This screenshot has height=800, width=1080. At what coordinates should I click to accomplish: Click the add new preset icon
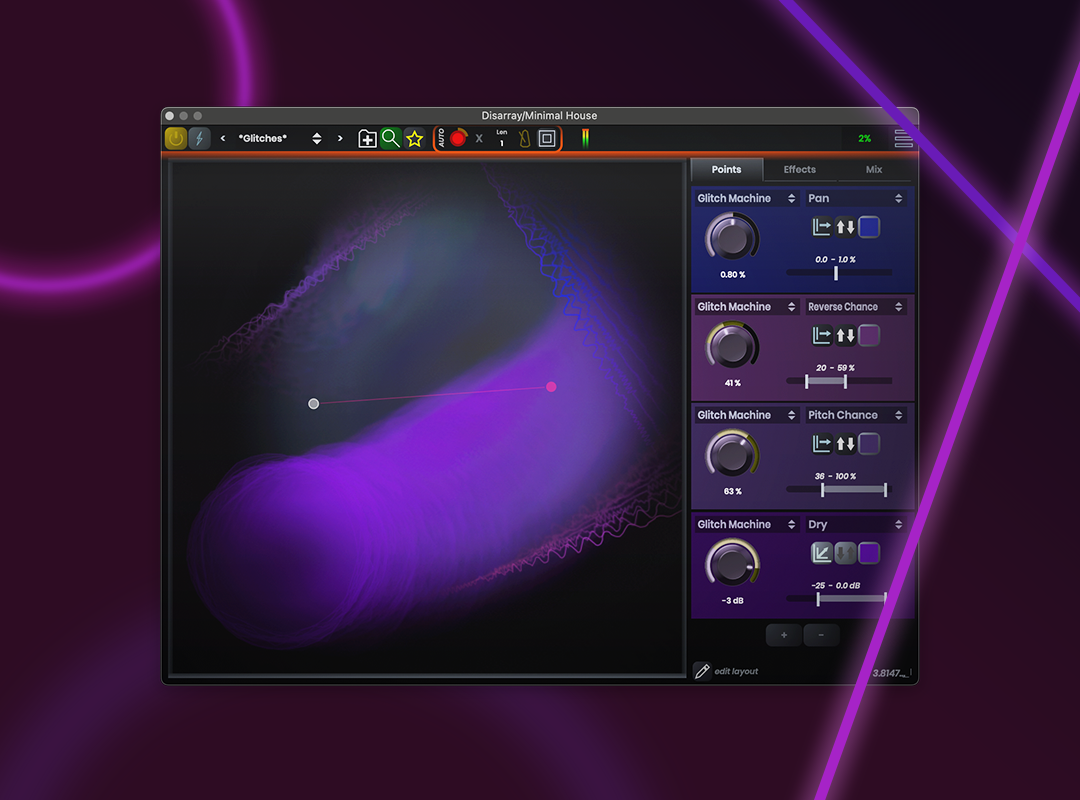click(x=367, y=139)
